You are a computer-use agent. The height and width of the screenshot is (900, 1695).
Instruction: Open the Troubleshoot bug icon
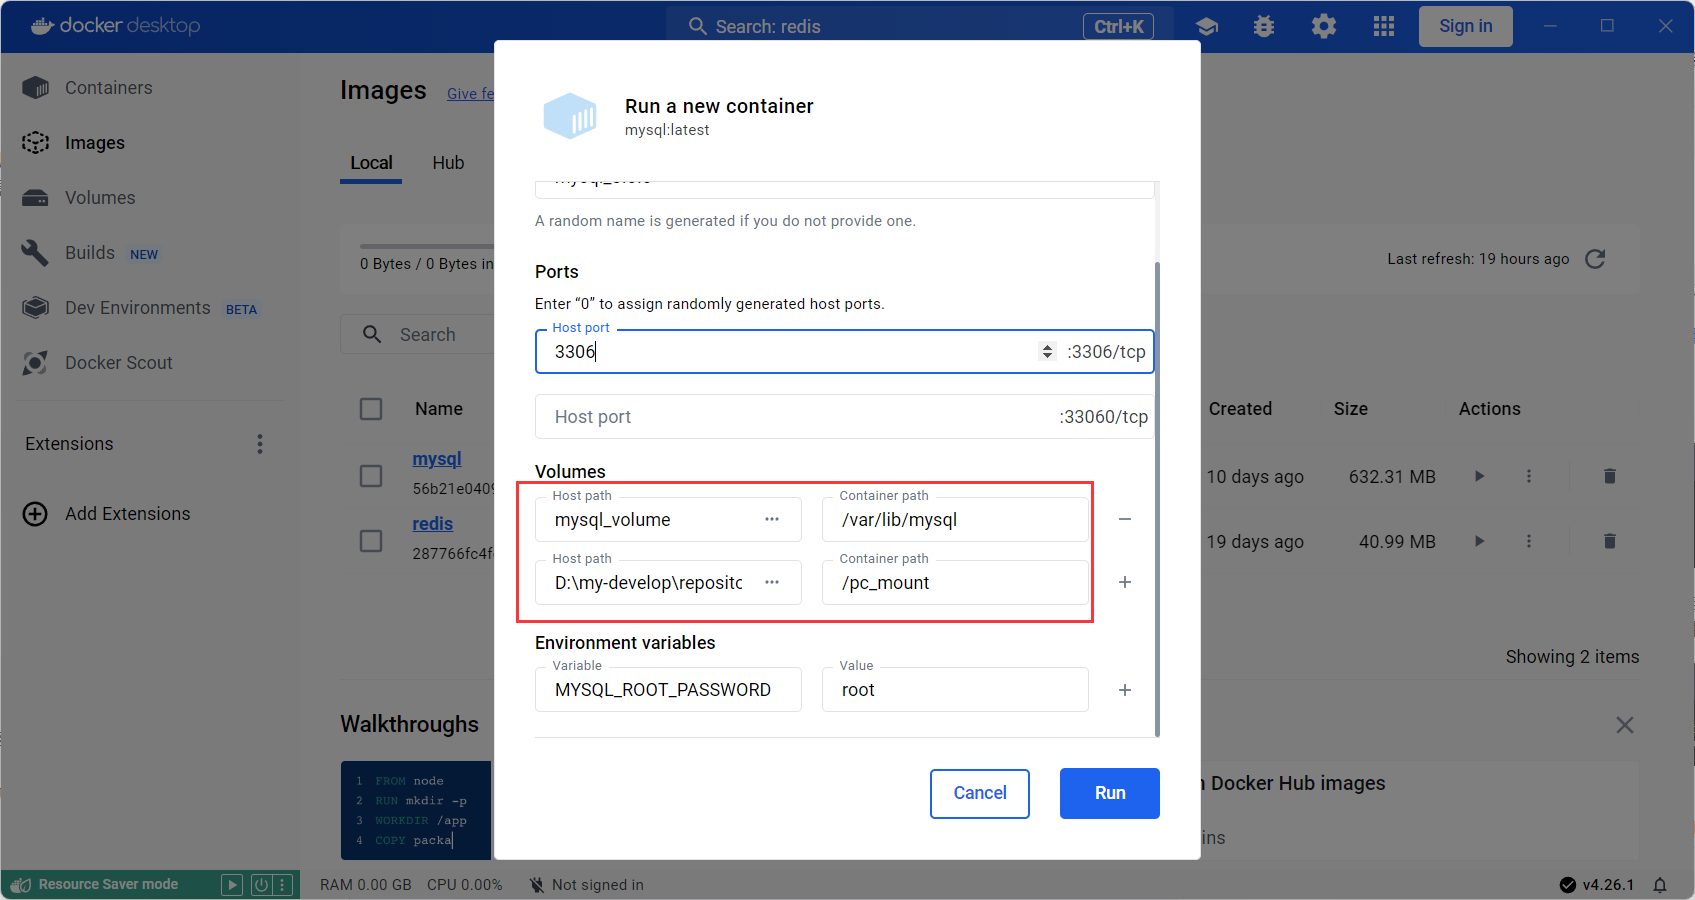pyautogui.click(x=1264, y=26)
